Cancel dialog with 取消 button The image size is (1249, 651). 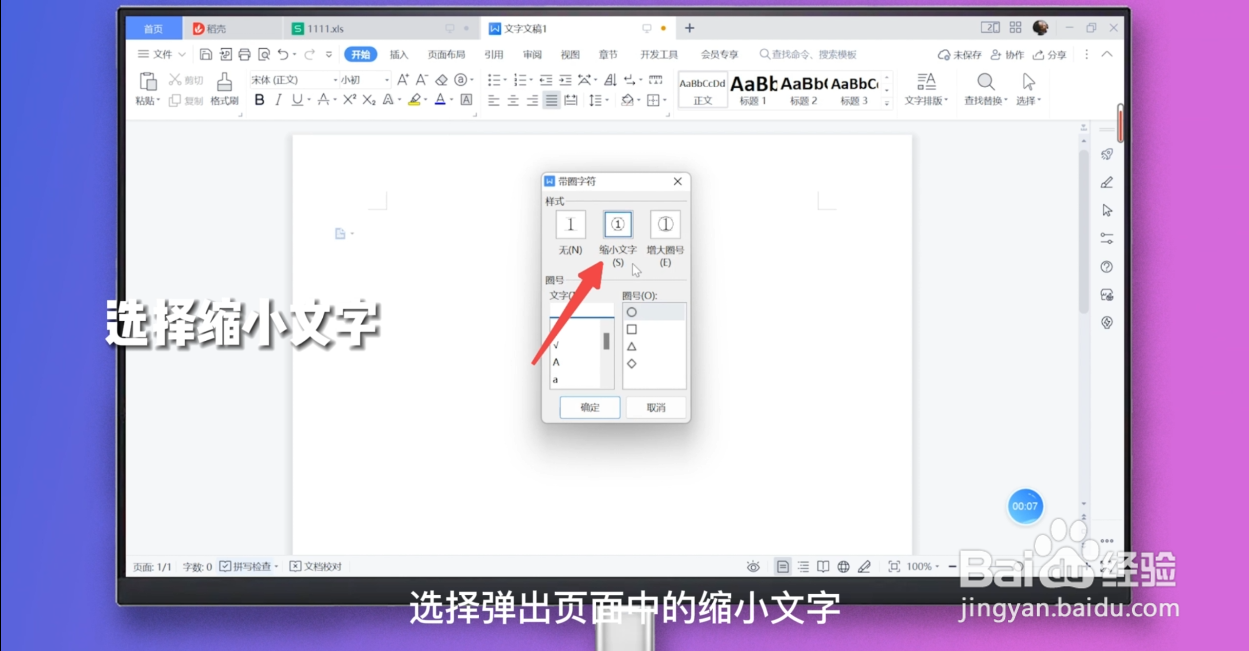[656, 407]
